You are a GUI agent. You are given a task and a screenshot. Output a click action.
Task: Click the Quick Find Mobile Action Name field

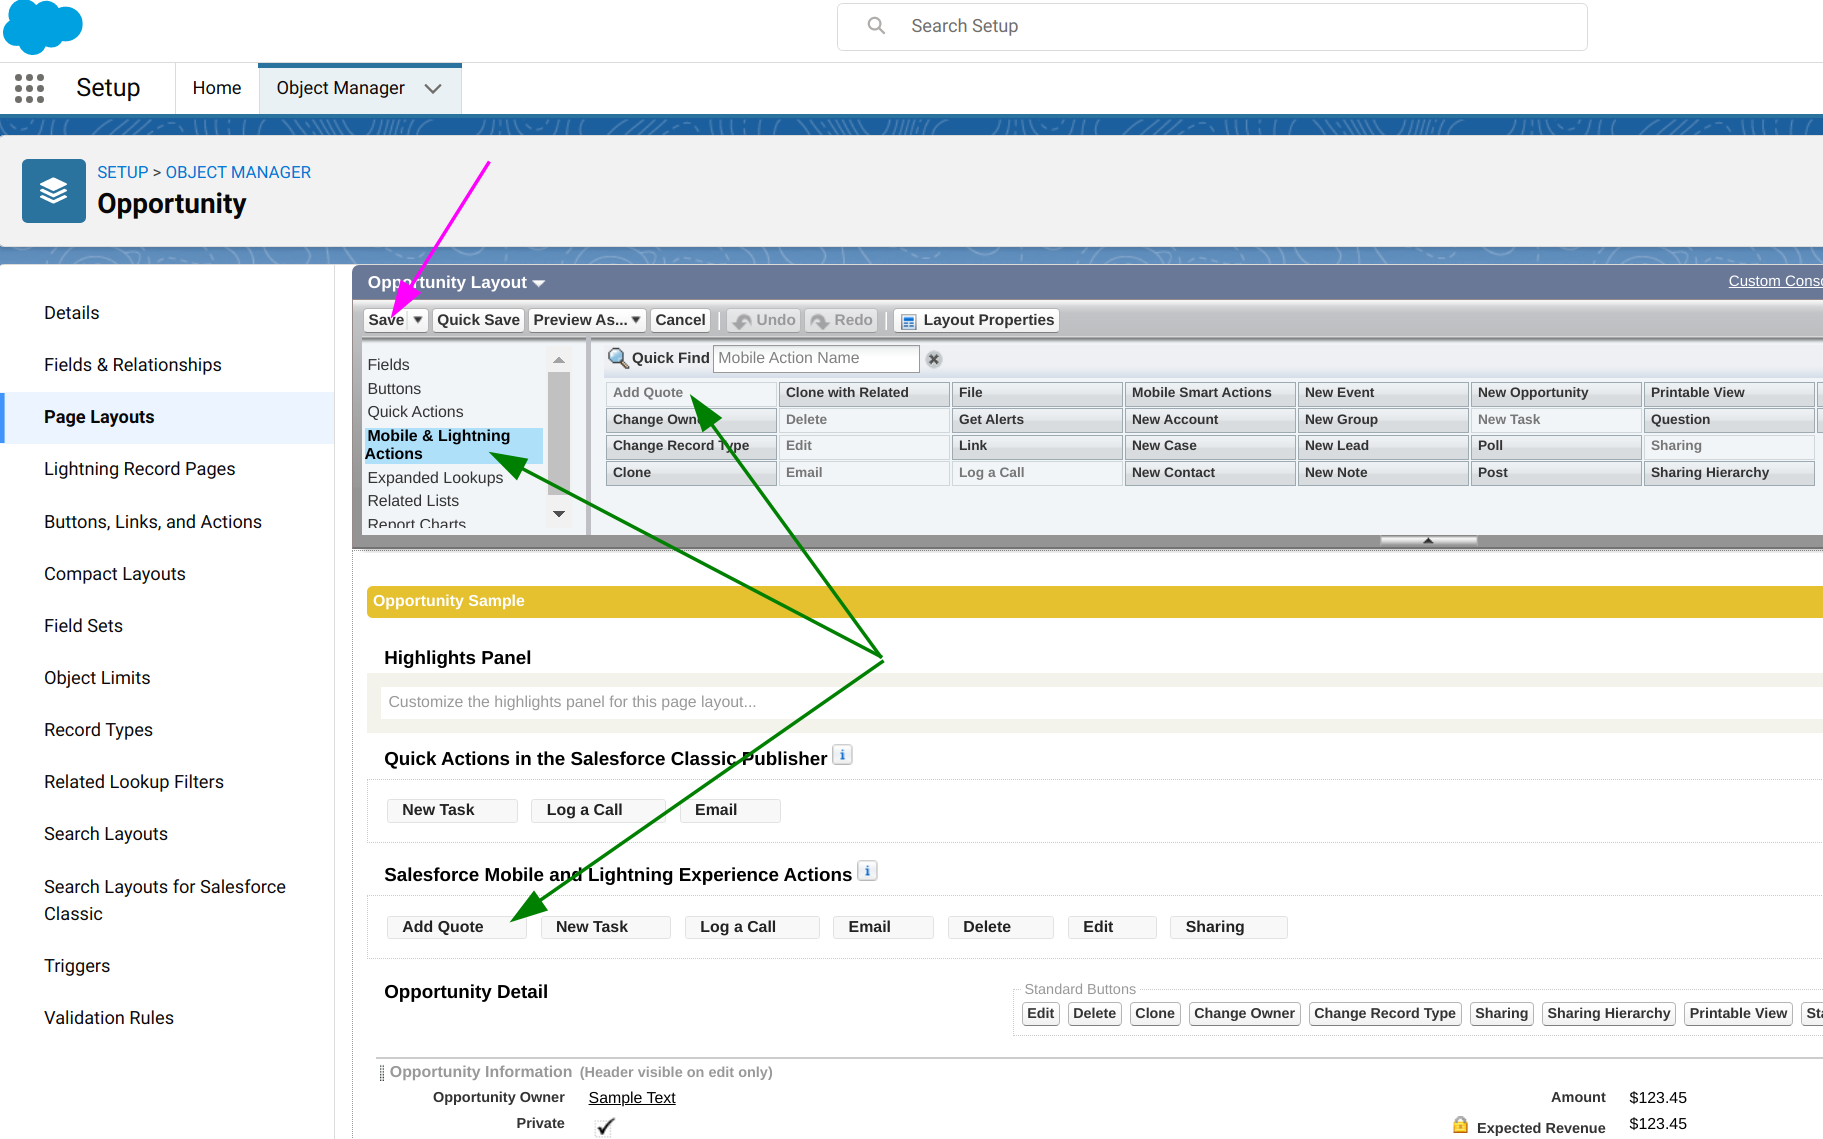tap(816, 358)
